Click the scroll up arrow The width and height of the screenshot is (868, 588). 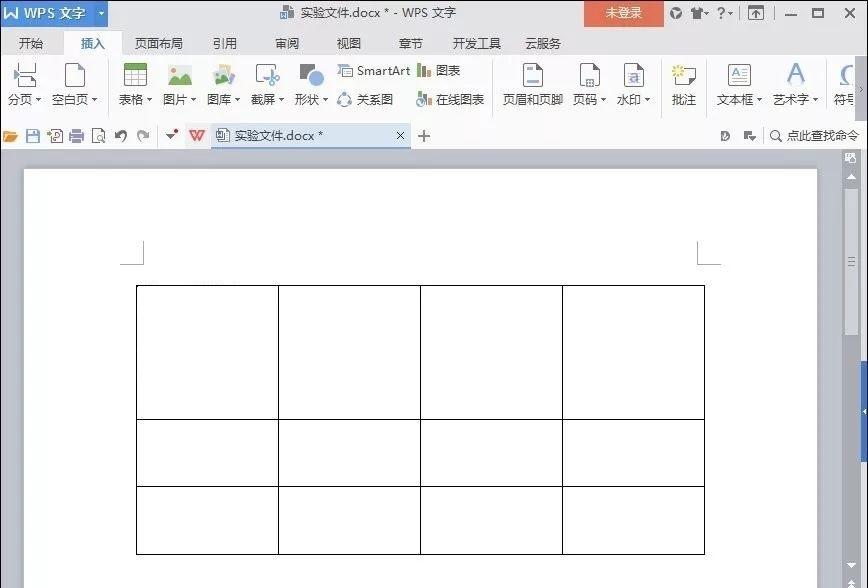pos(851,178)
